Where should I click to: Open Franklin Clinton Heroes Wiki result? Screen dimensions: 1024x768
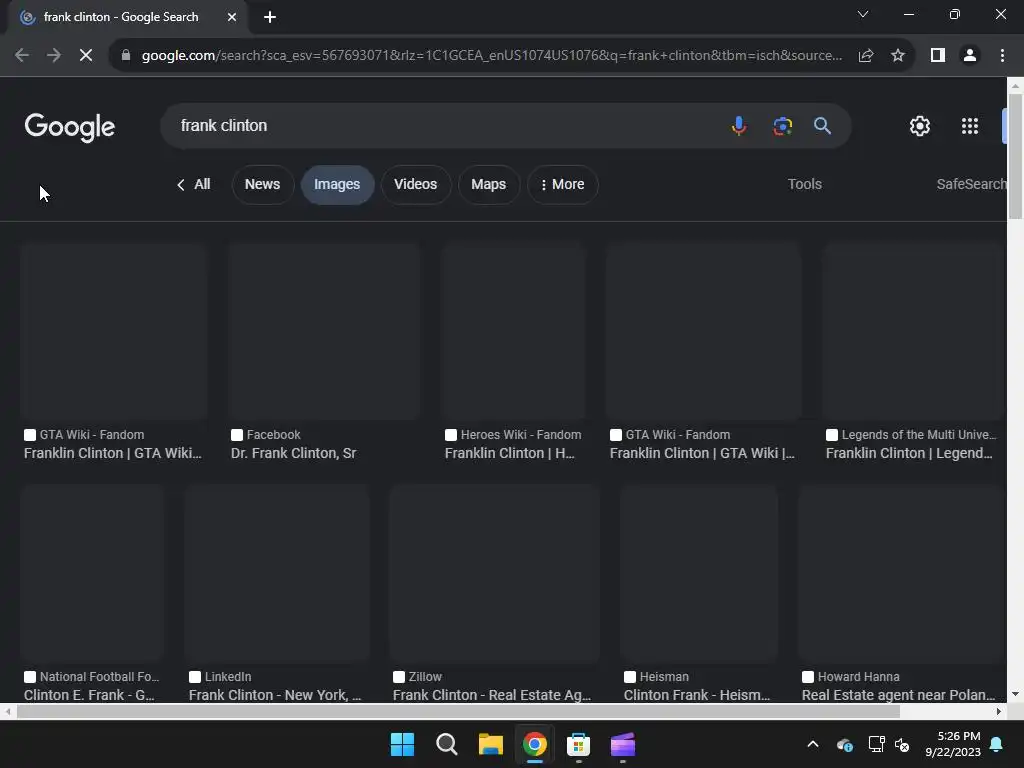pyautogui.click(x=509, y=453)
